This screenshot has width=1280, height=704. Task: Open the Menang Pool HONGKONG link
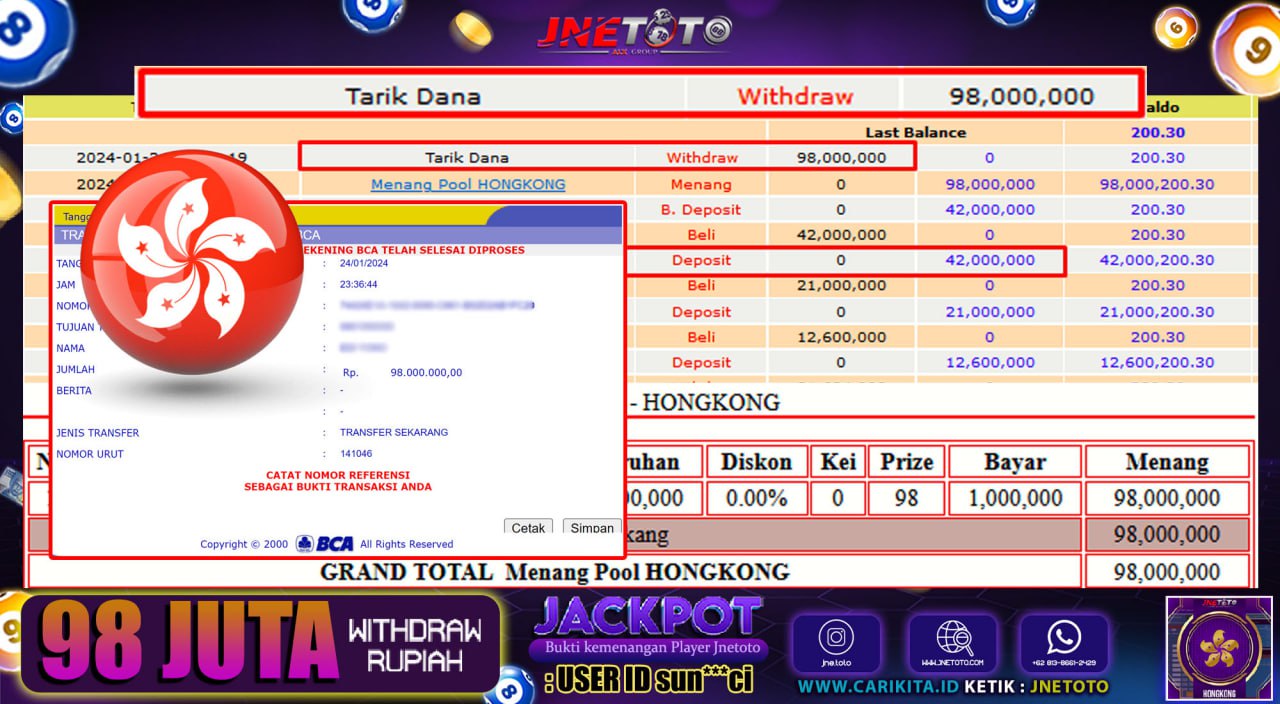pos(468,184)
